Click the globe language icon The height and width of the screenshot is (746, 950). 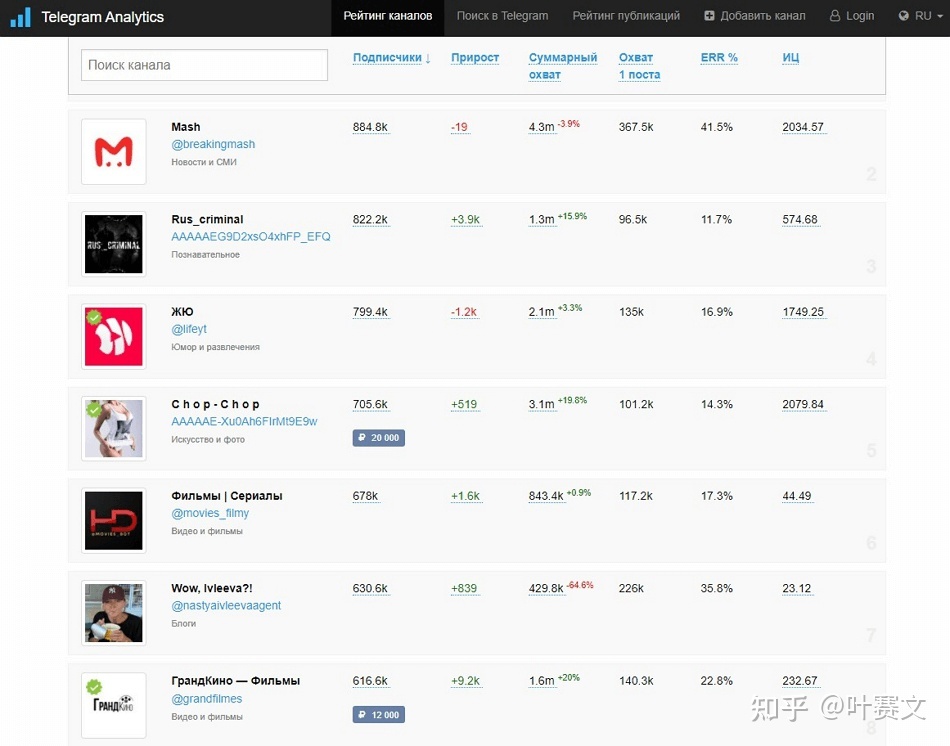(x=903, y=16)
